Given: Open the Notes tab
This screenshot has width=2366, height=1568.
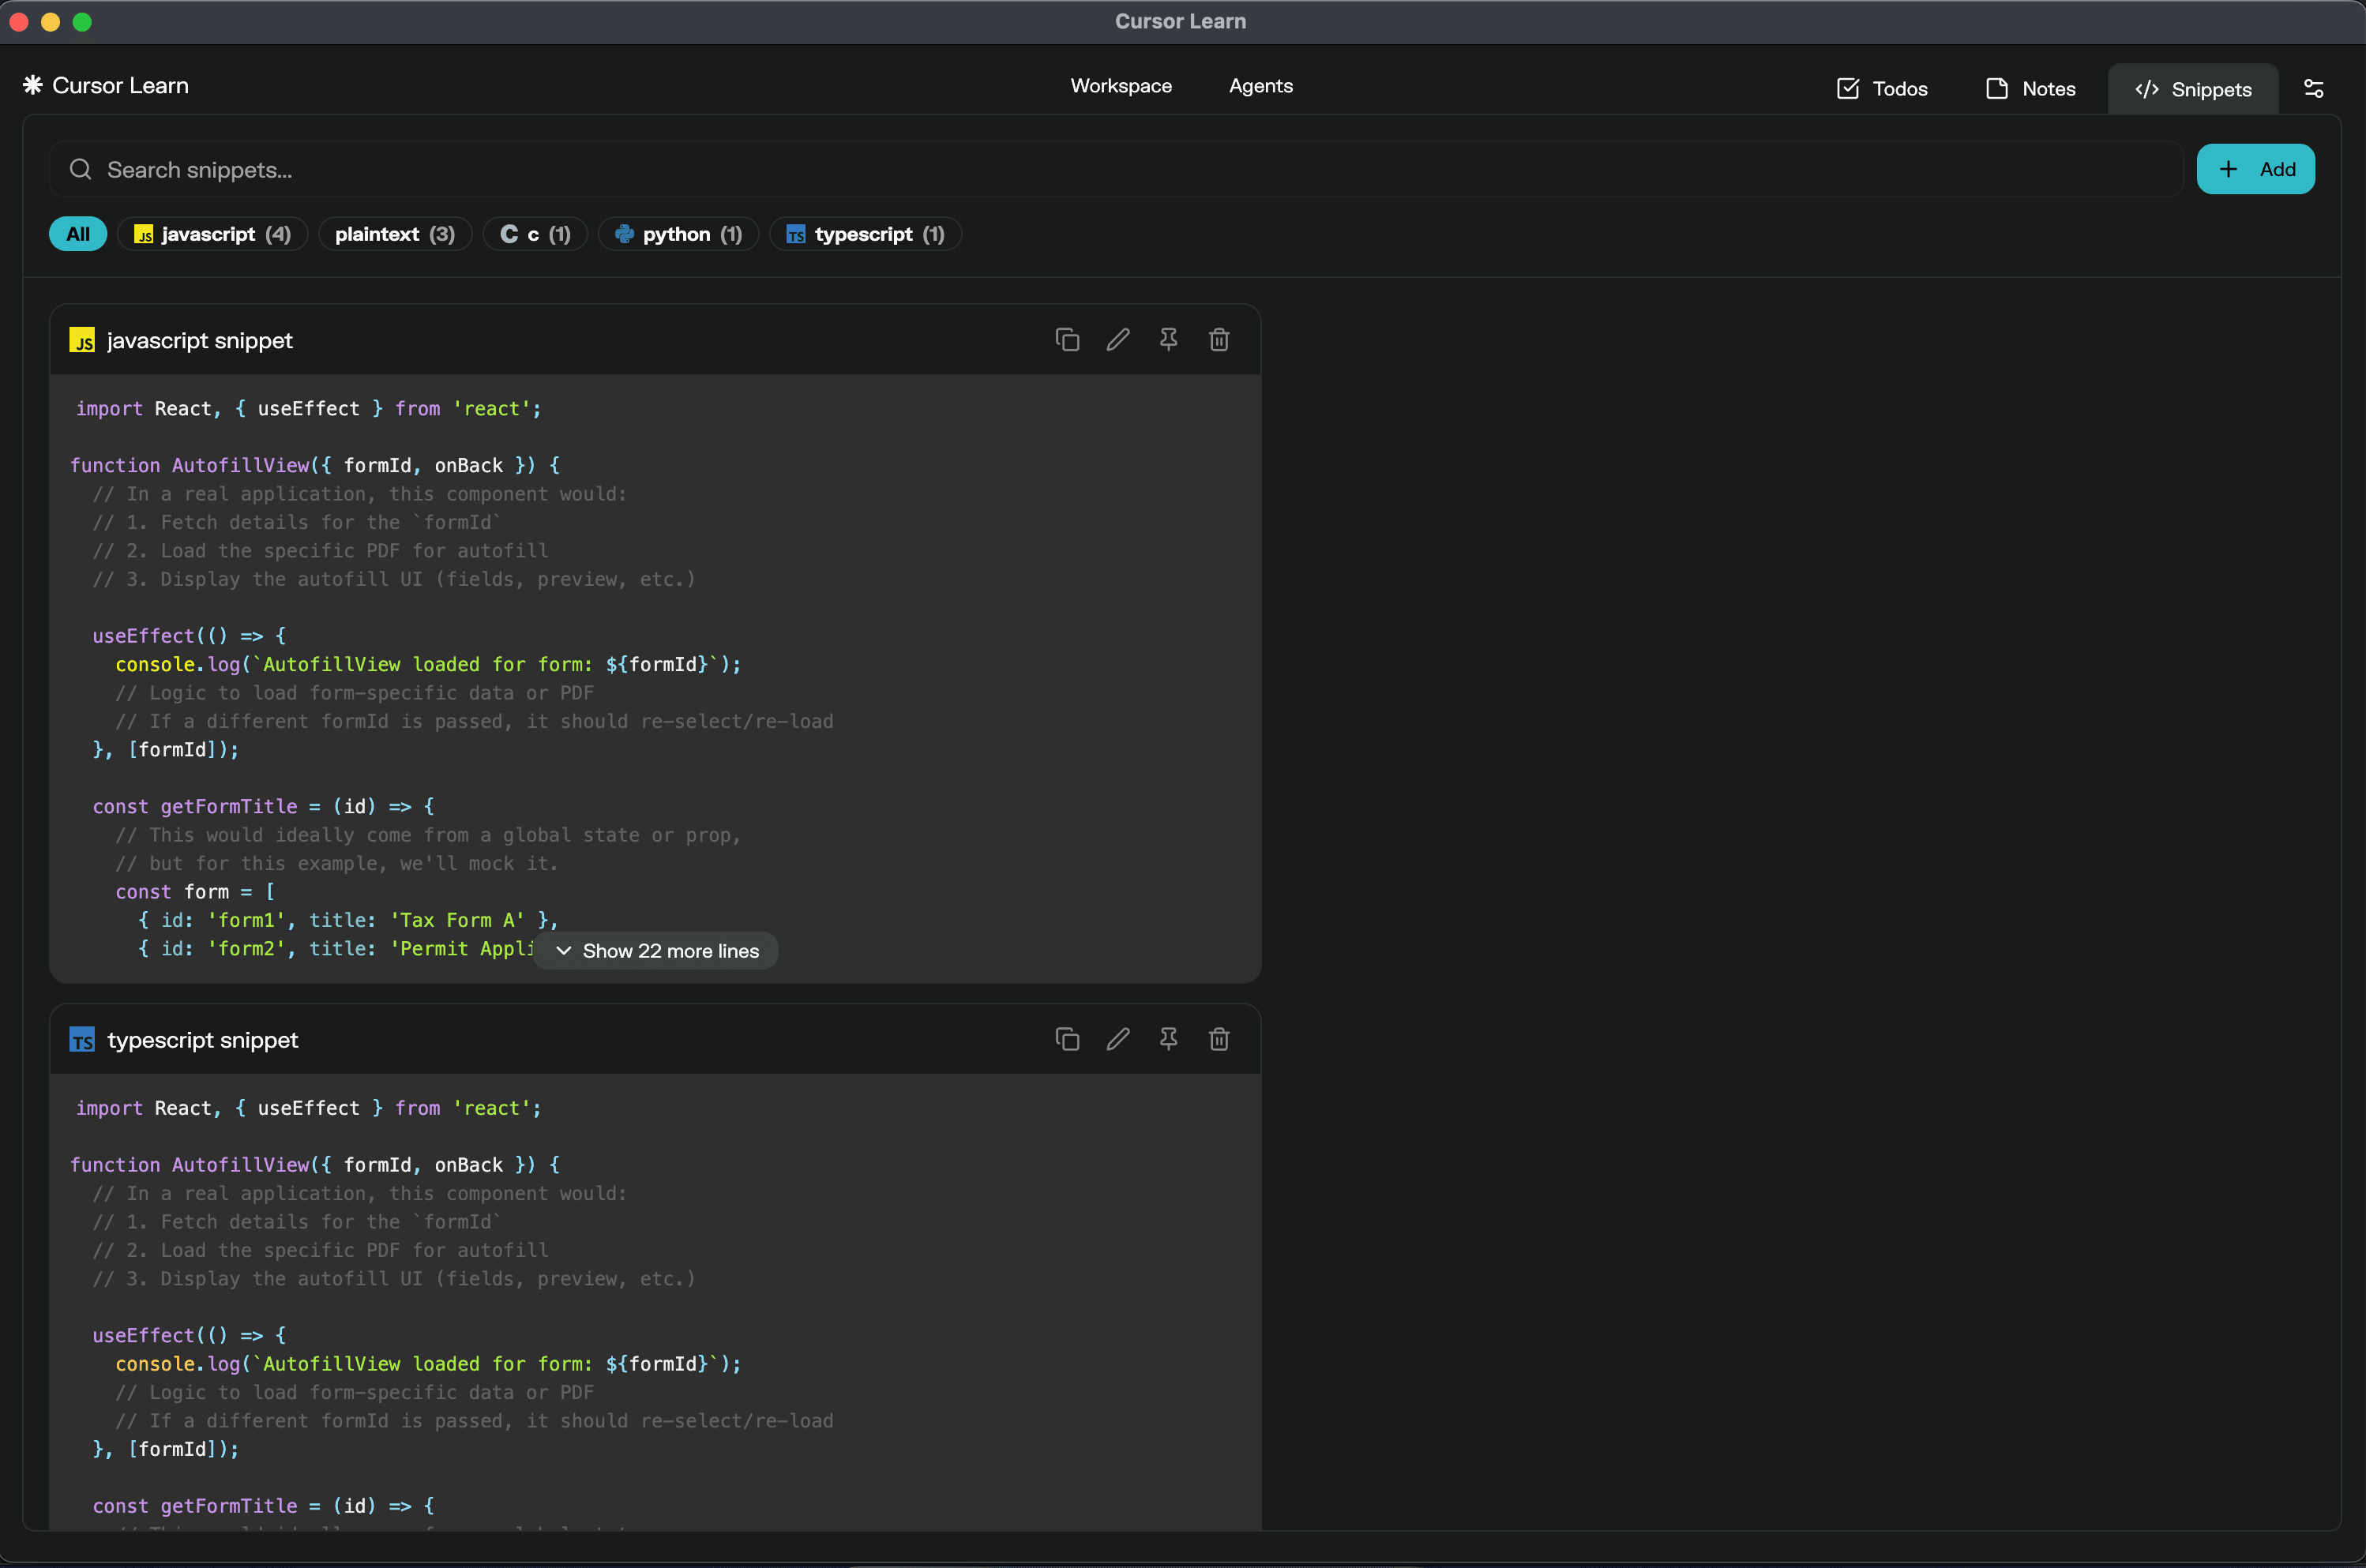Looking at the screenshot, I should pos(2031,89).
